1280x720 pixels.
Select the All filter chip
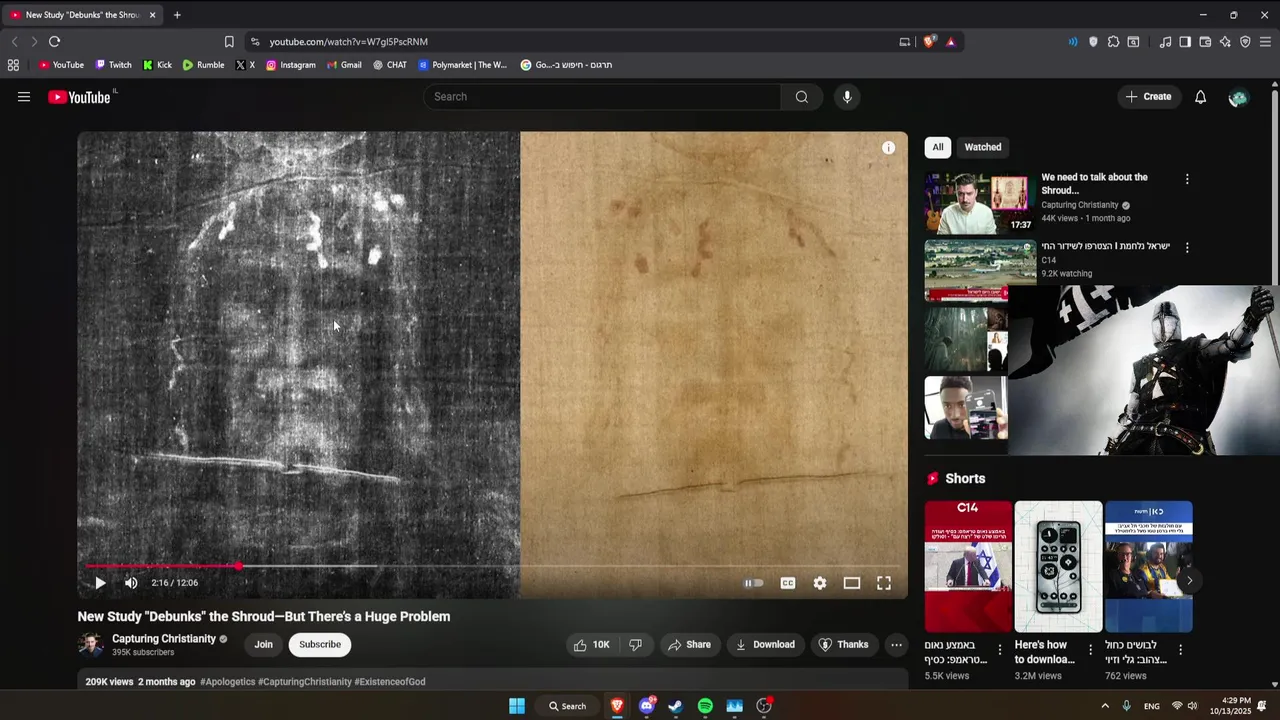click(938, 147)
